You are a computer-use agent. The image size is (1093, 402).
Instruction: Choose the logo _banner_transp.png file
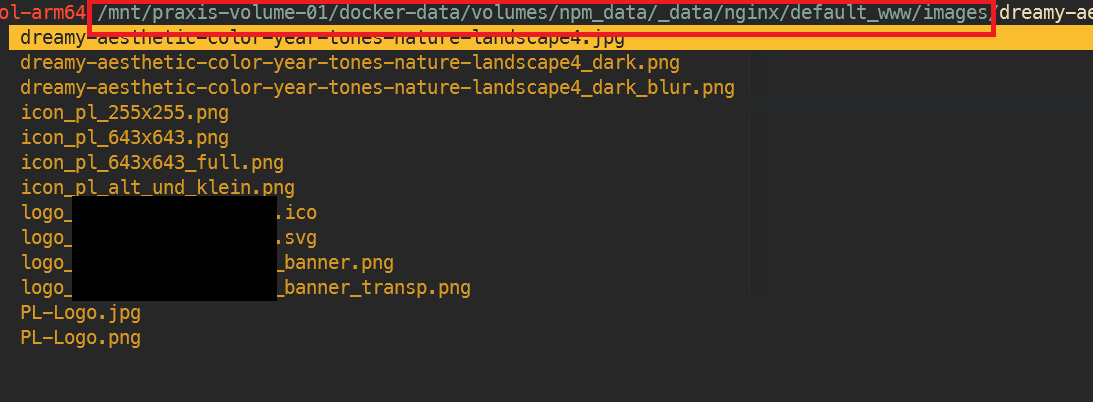245,288
